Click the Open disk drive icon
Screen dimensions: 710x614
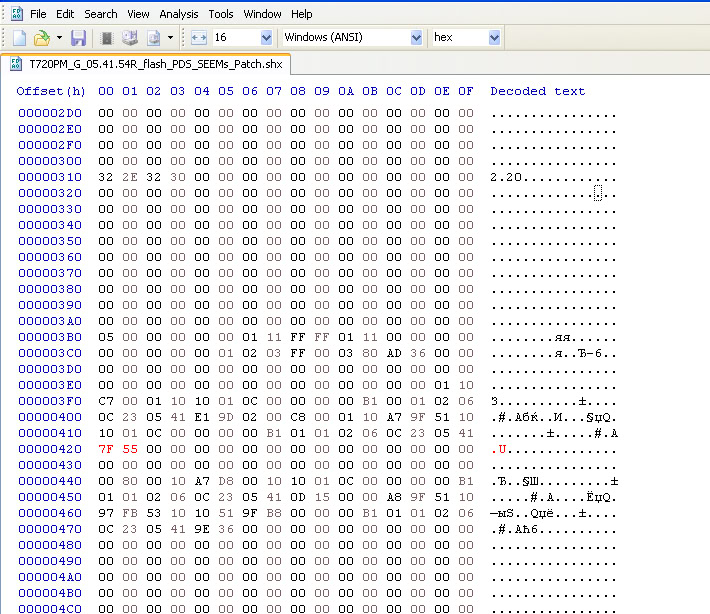coord(130,38)
